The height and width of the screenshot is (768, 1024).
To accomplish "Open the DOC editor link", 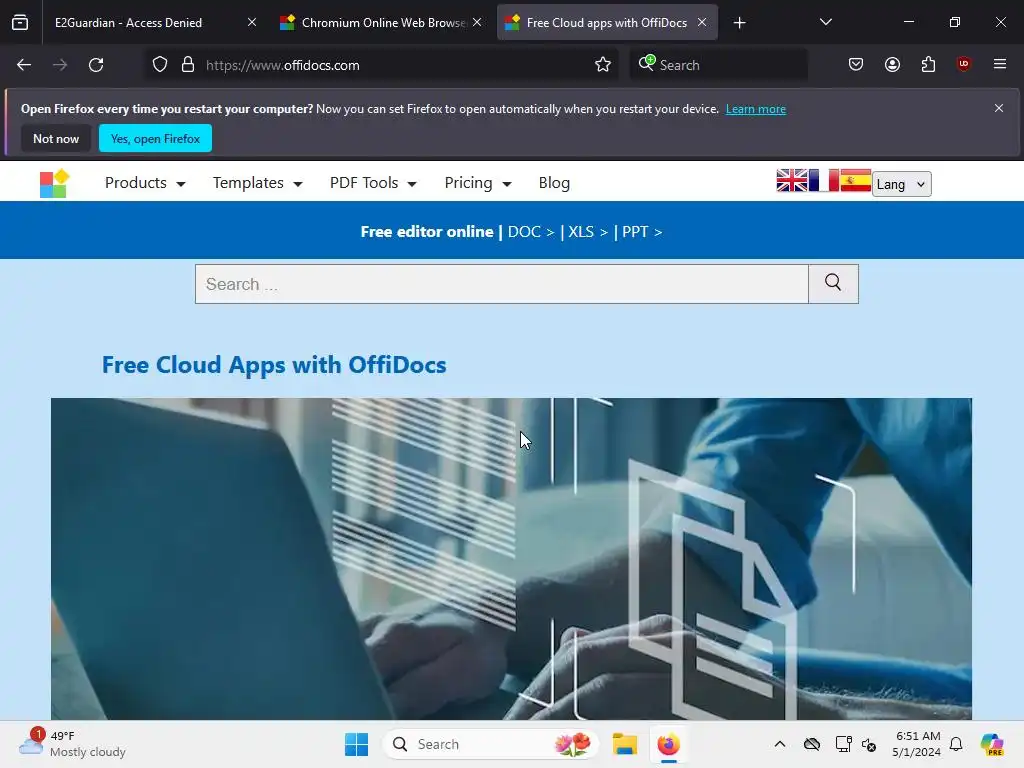I will [531, 232].
